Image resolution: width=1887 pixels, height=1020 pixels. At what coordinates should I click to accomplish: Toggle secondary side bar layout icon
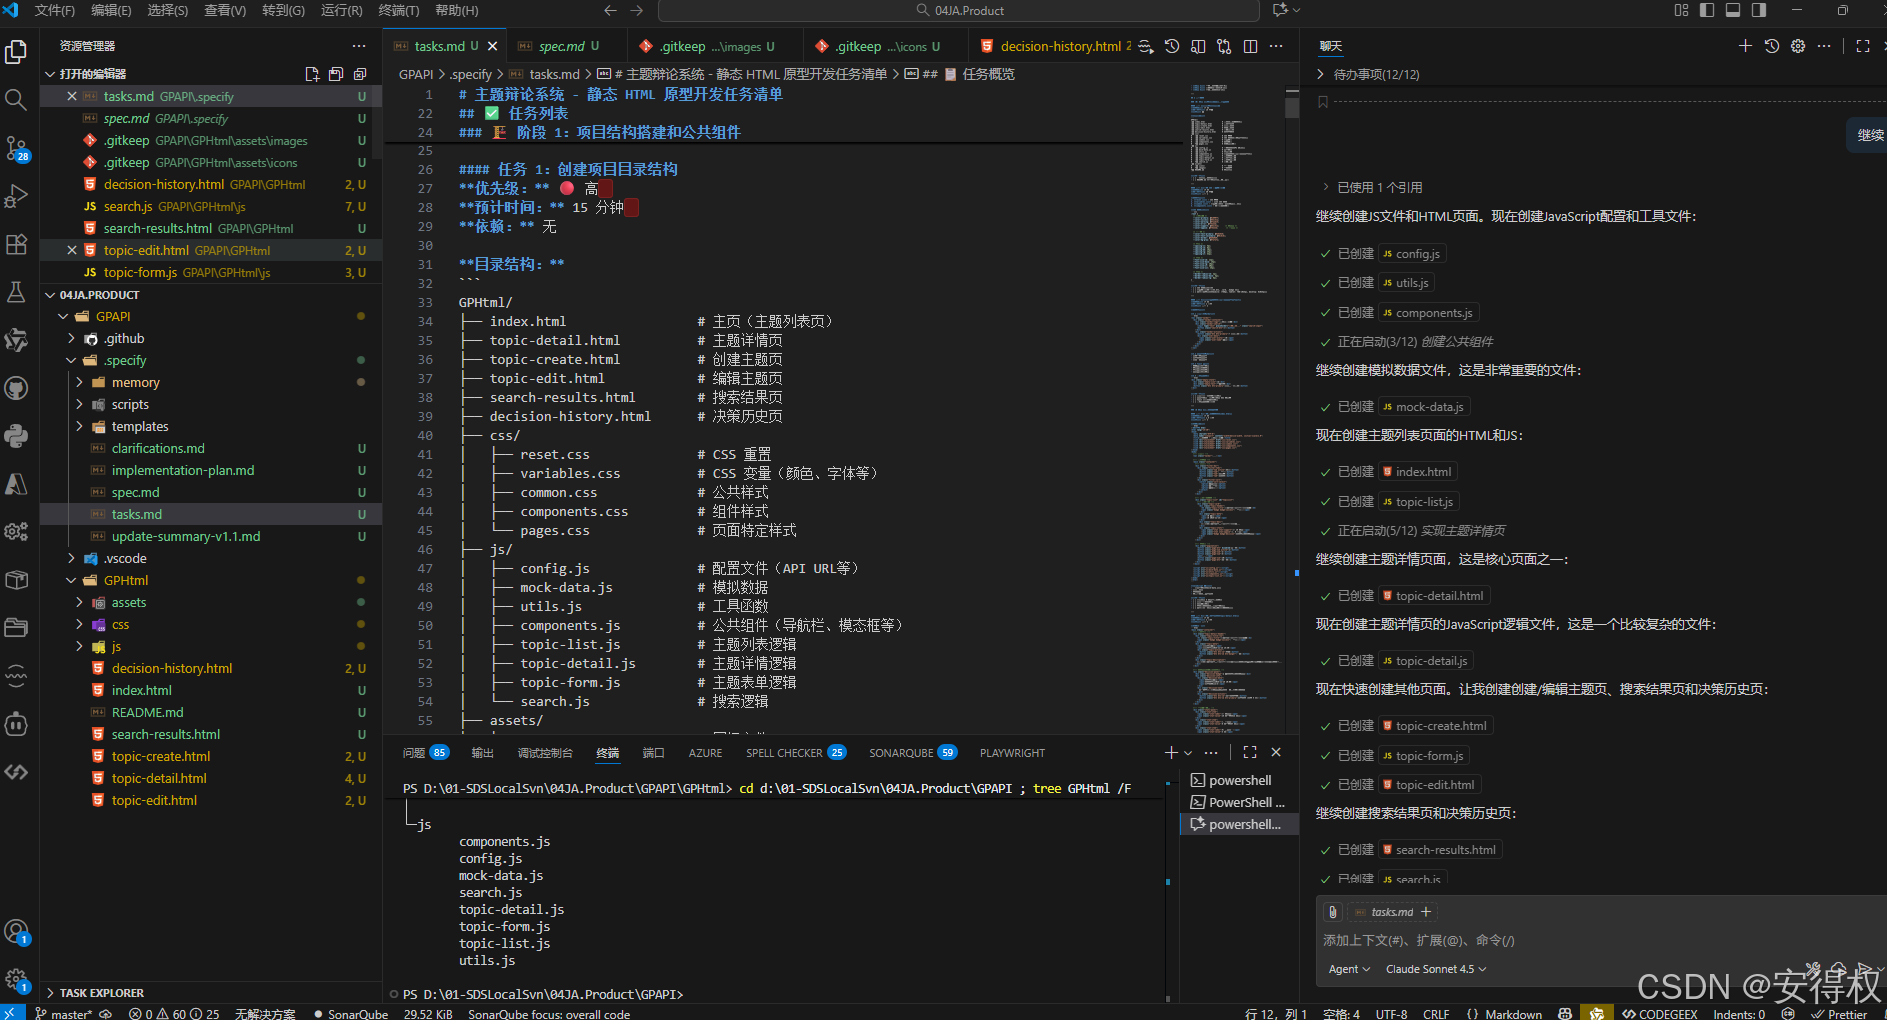1759,10
